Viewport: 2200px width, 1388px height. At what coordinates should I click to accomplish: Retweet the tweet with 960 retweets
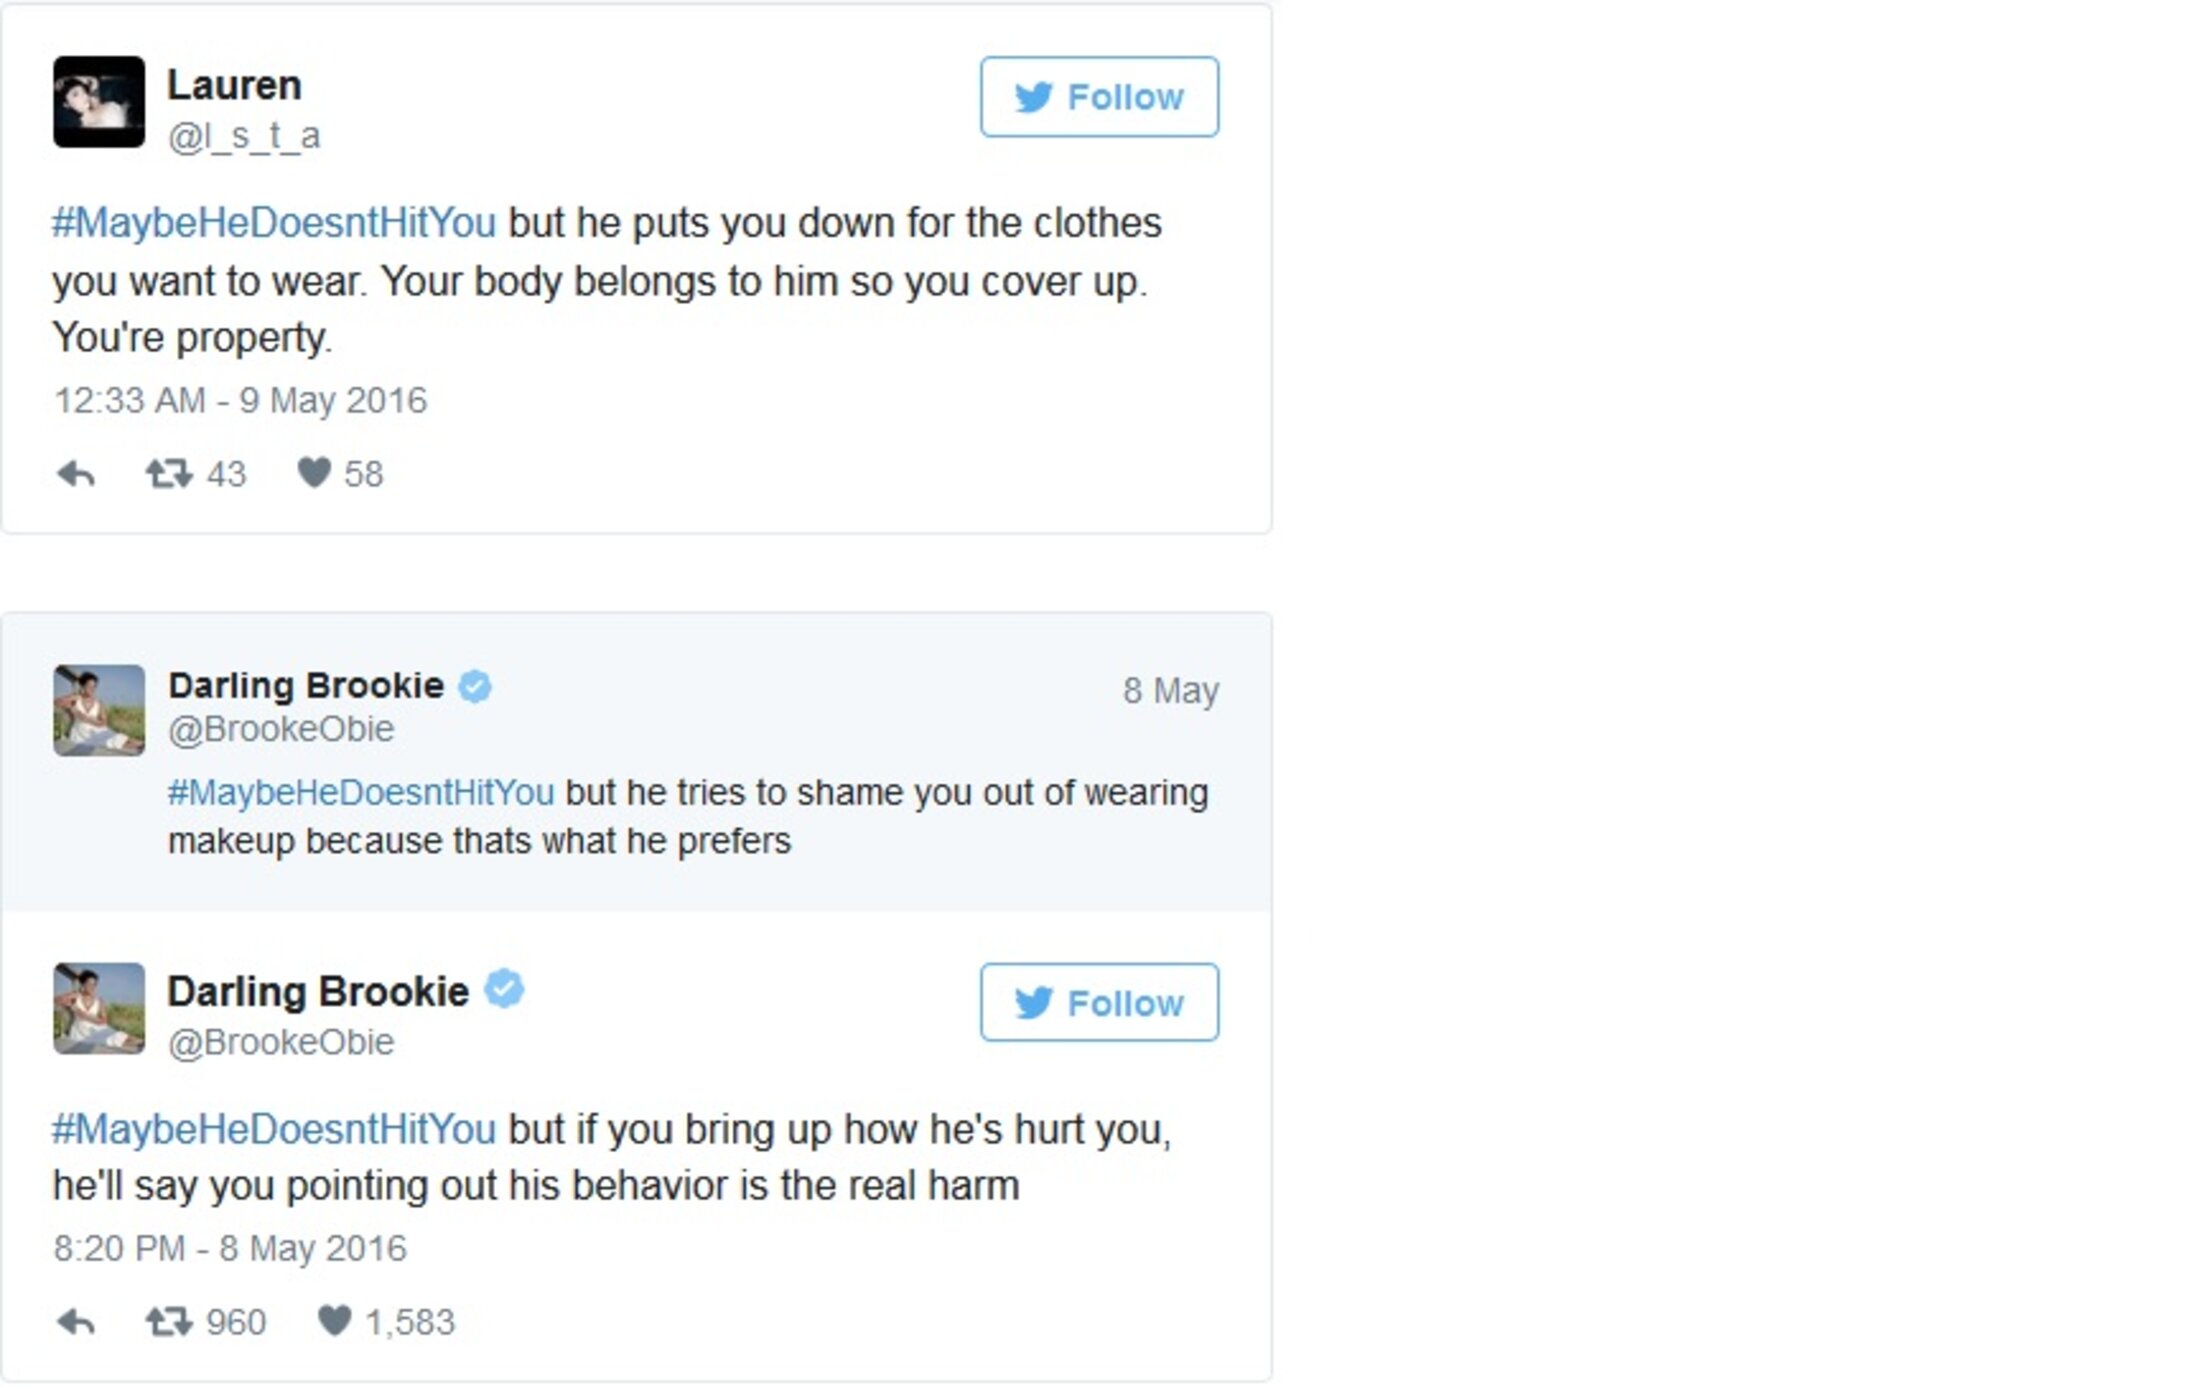pyautogui.click(x=168, y=1322)
